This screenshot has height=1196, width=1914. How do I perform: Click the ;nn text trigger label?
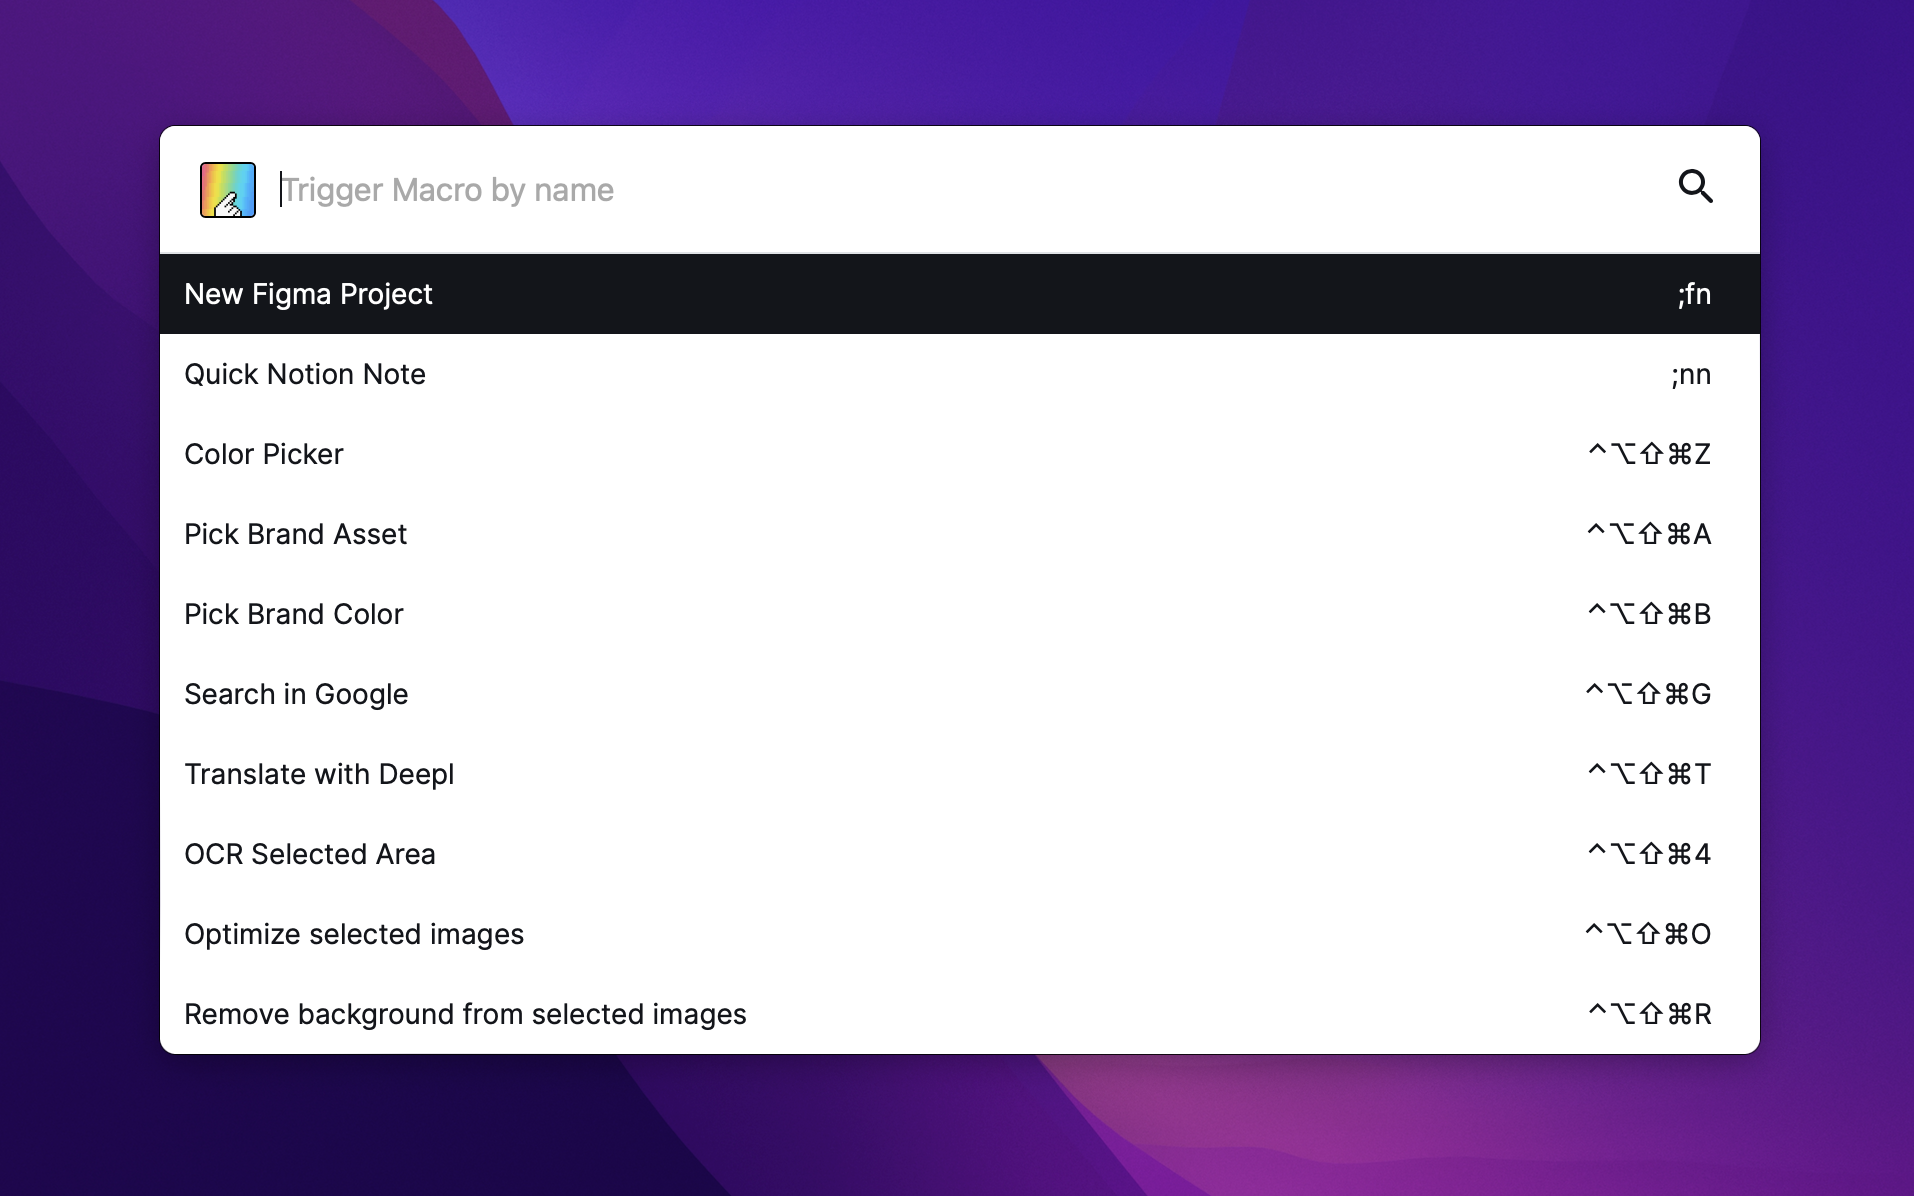[x=1691, y=374]
